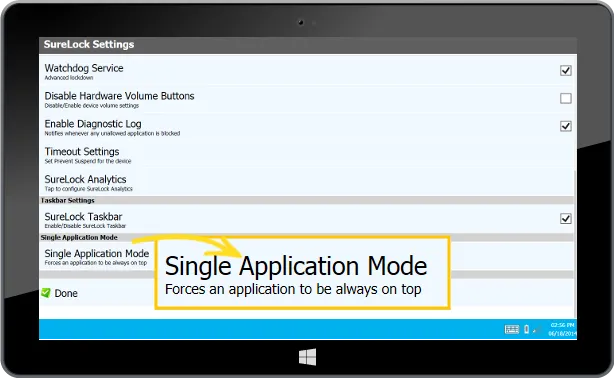Image resolution: width=614 pixels, height=378 pixels.
Task: Click the SureLock Settings title bar
Action: pos(308,45)
